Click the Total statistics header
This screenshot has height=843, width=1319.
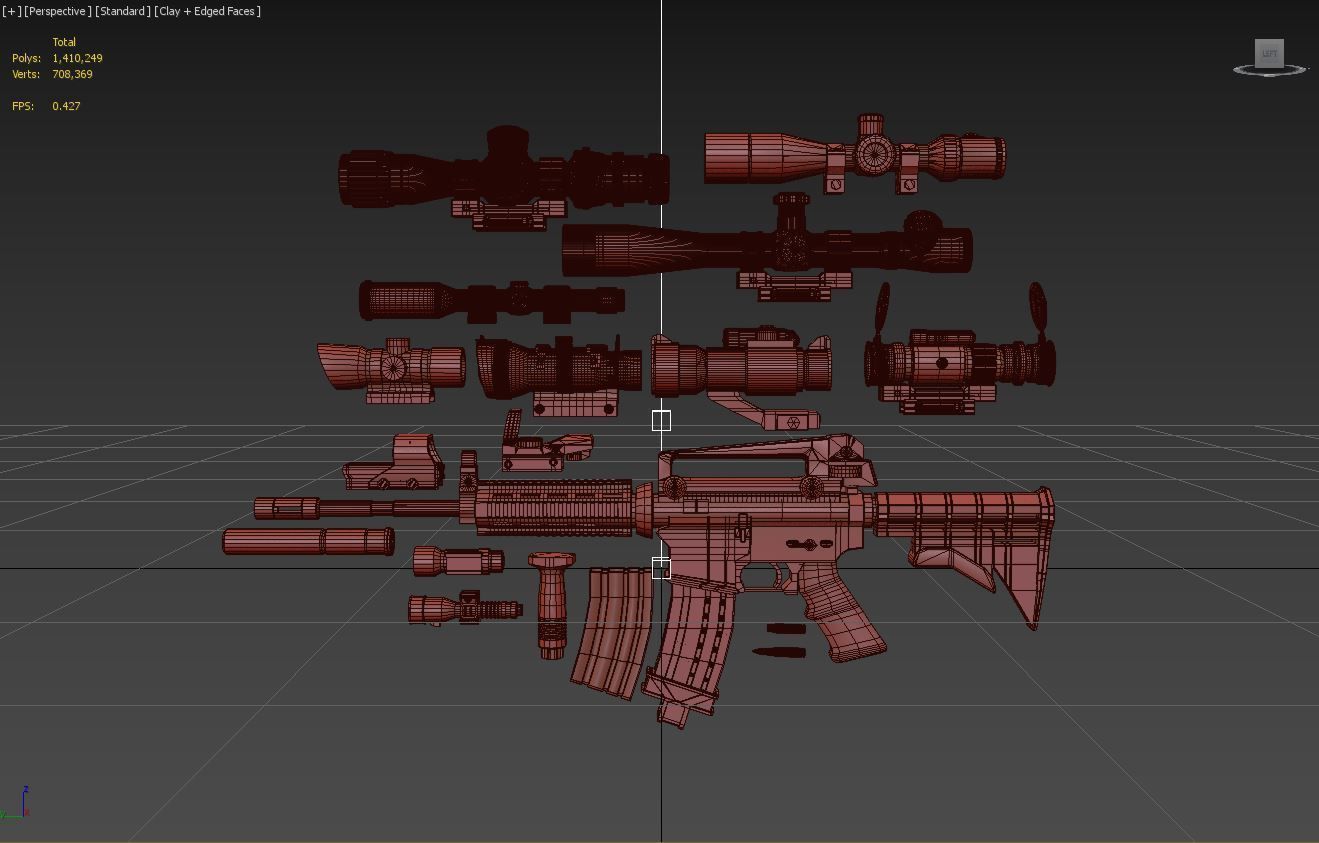pos(64,42)
